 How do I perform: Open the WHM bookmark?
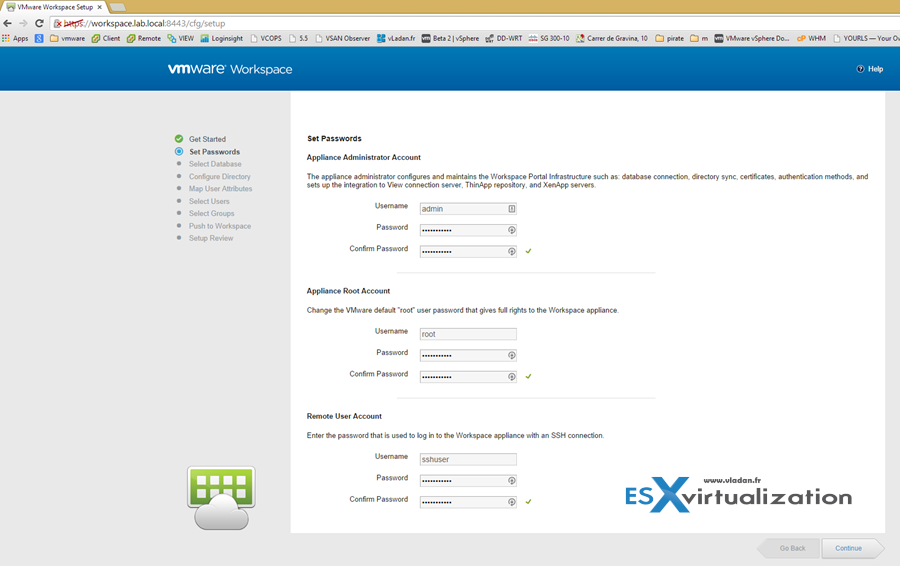click(812, 38)
